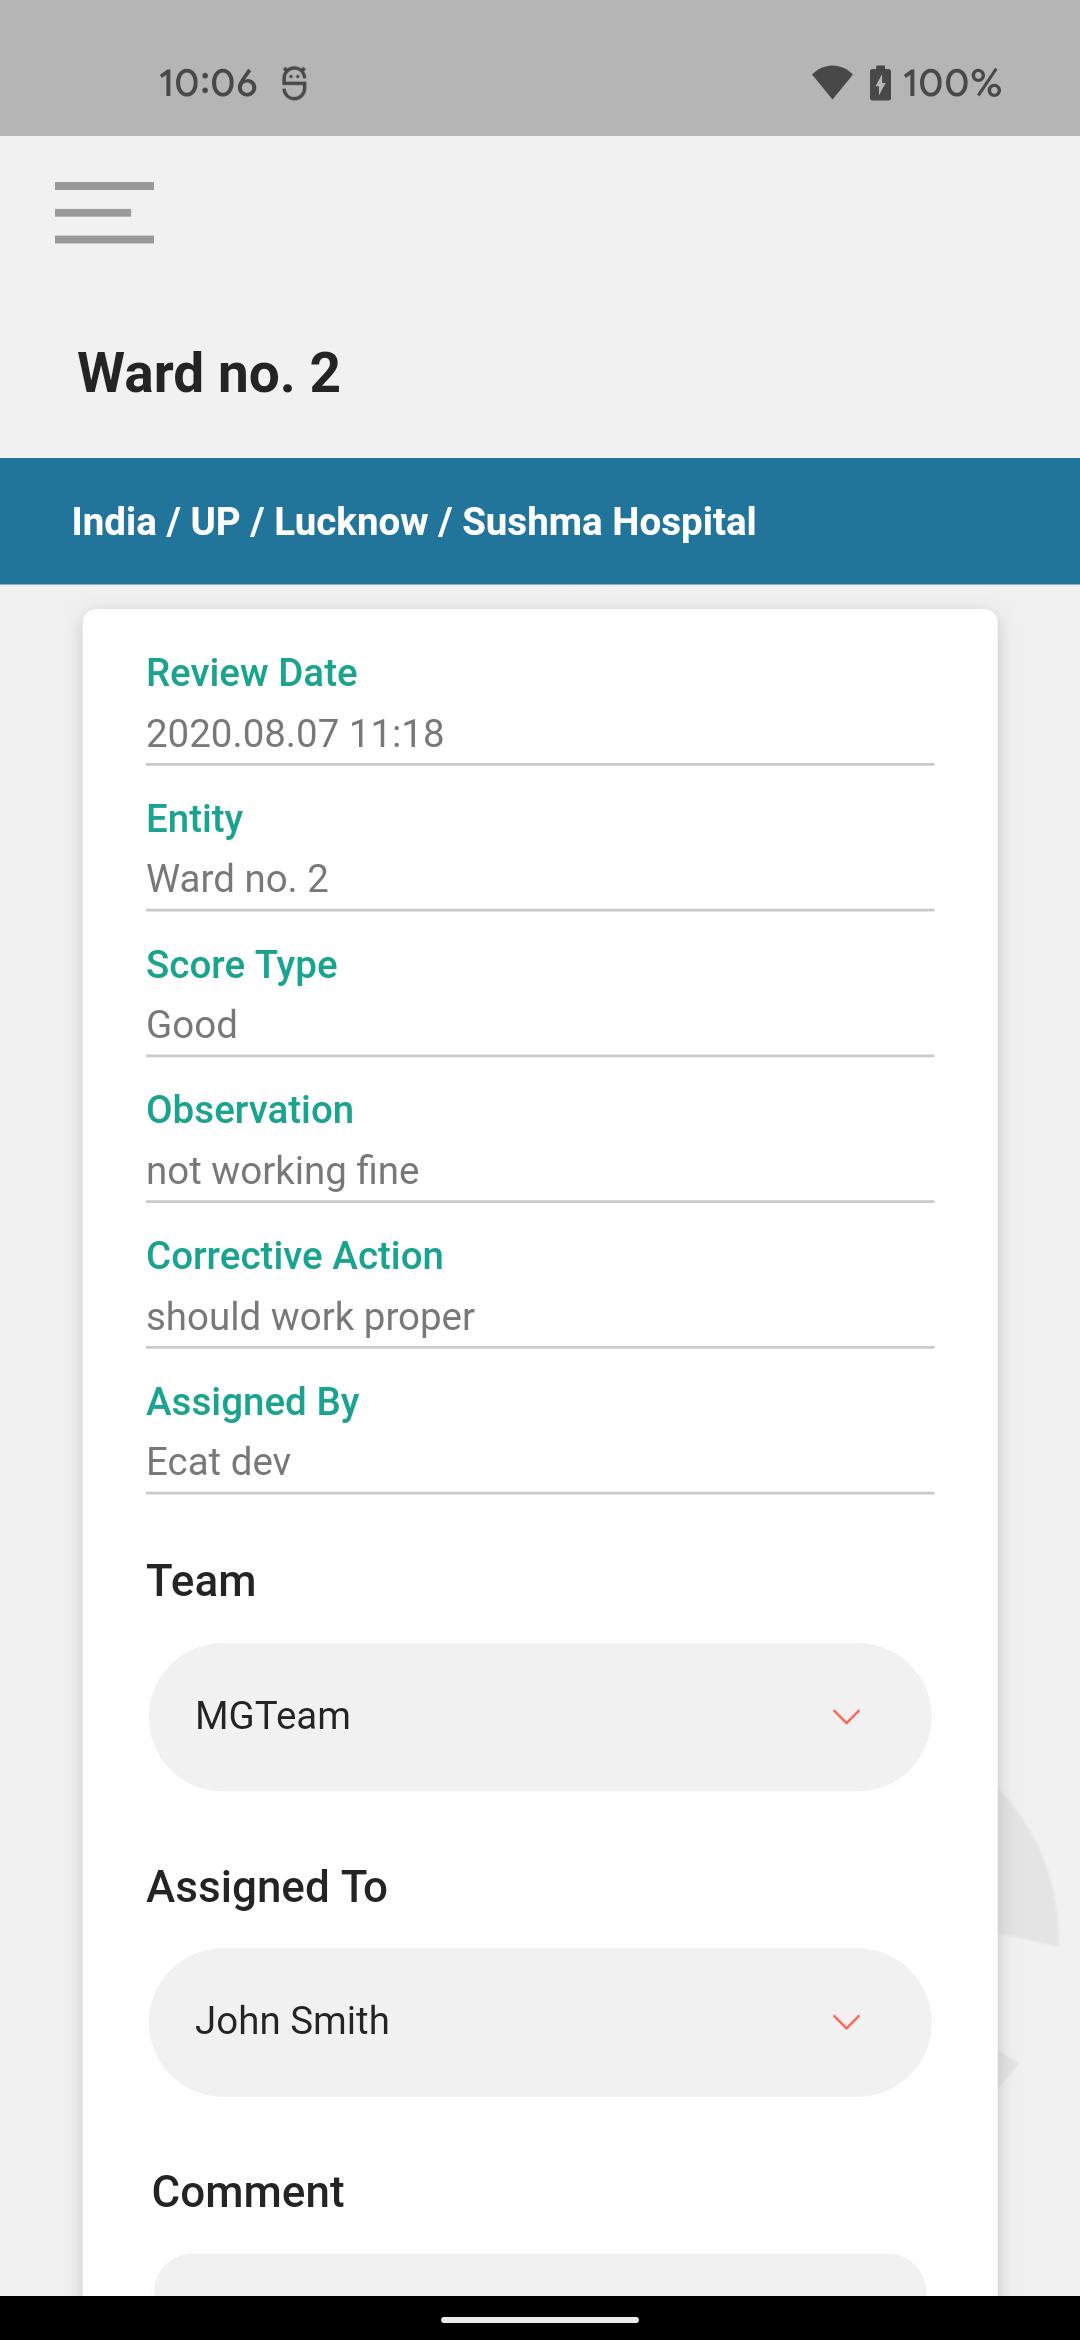The height and width of the screenshot is (2340, 1080).
Task: Select the Entity field Ward no. 2
Action: click(540, 879)
